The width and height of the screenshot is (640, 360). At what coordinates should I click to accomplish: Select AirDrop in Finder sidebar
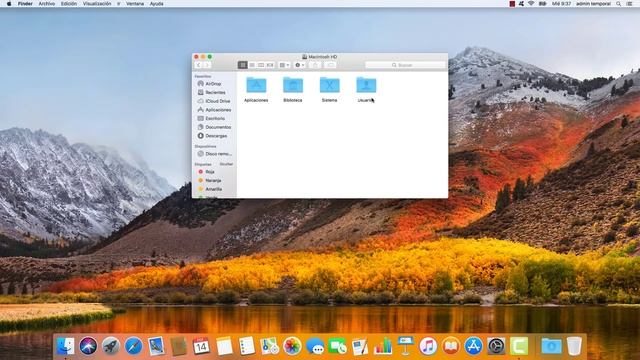[214, 84]
